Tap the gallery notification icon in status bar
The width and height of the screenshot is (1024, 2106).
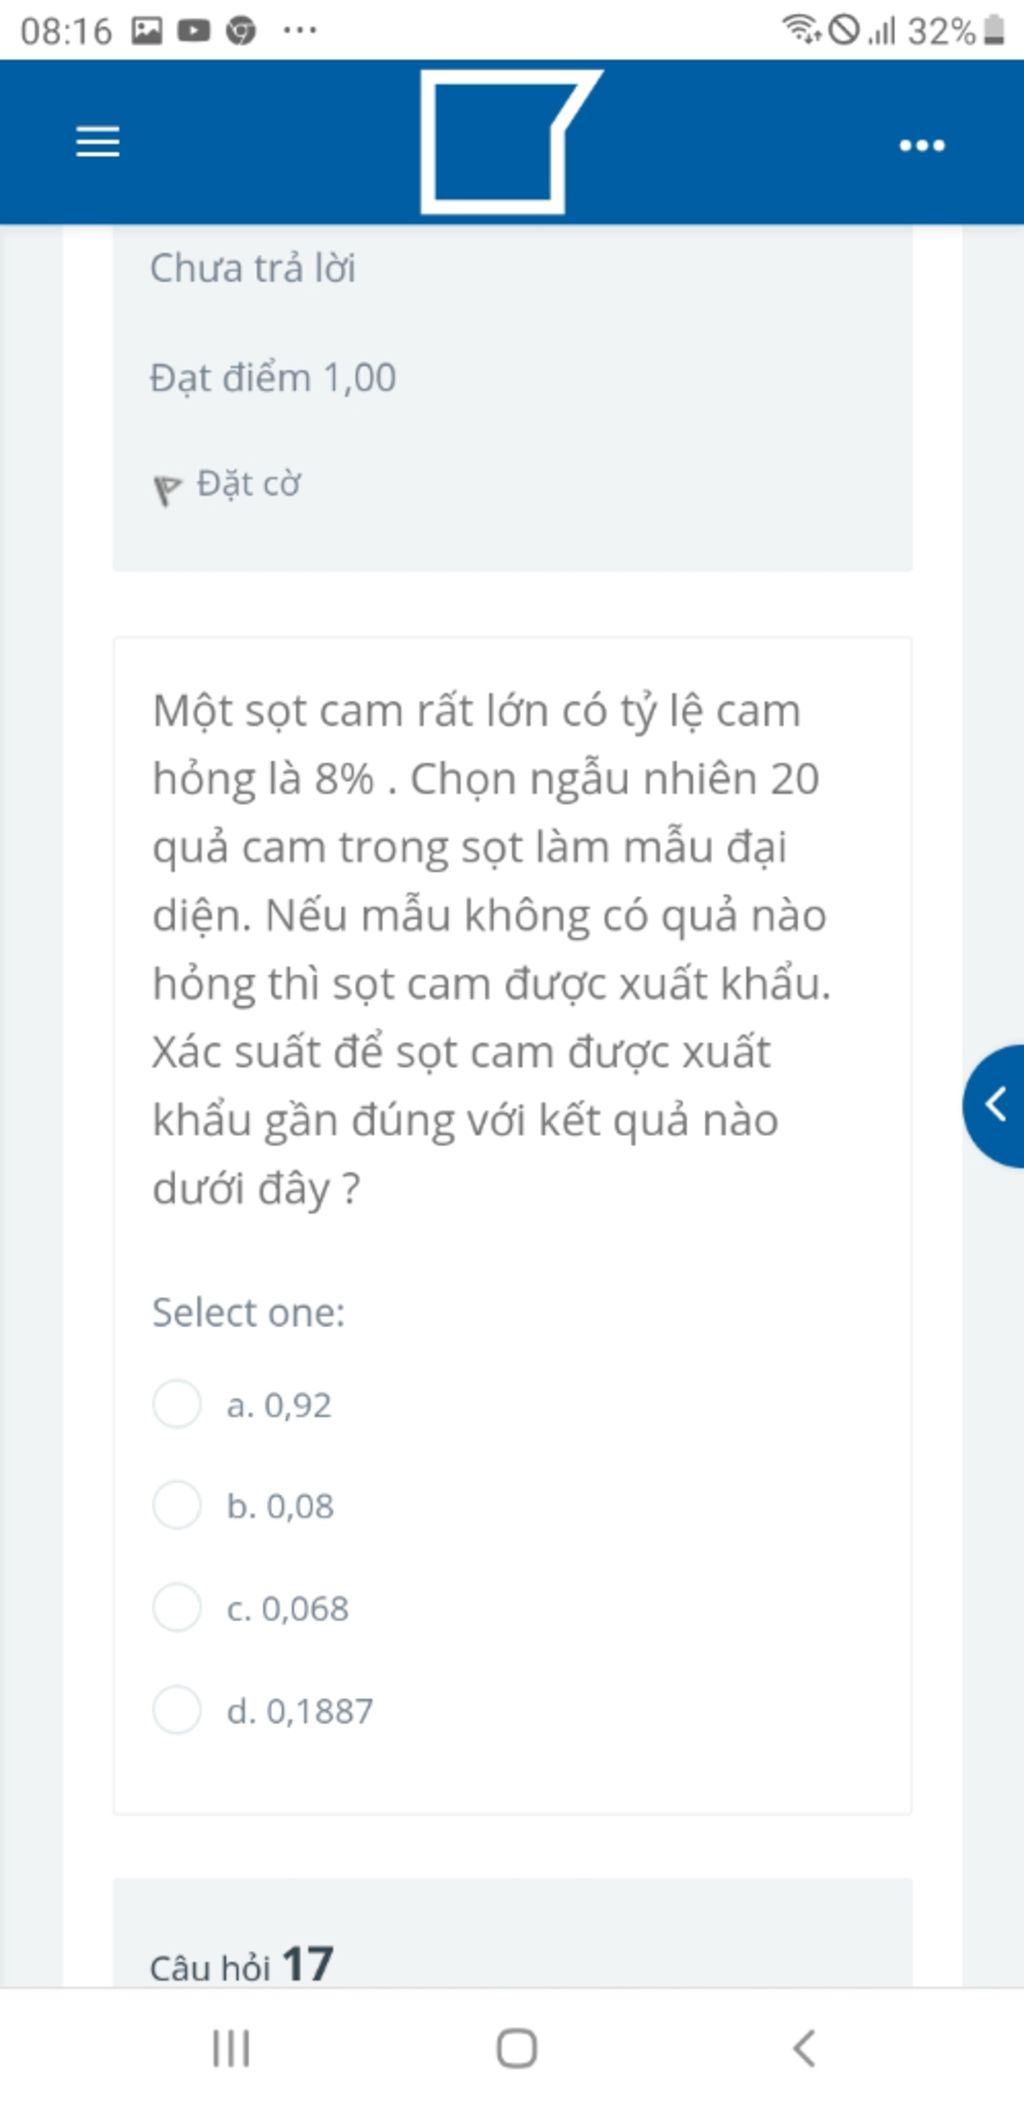[x=147, y=31]
